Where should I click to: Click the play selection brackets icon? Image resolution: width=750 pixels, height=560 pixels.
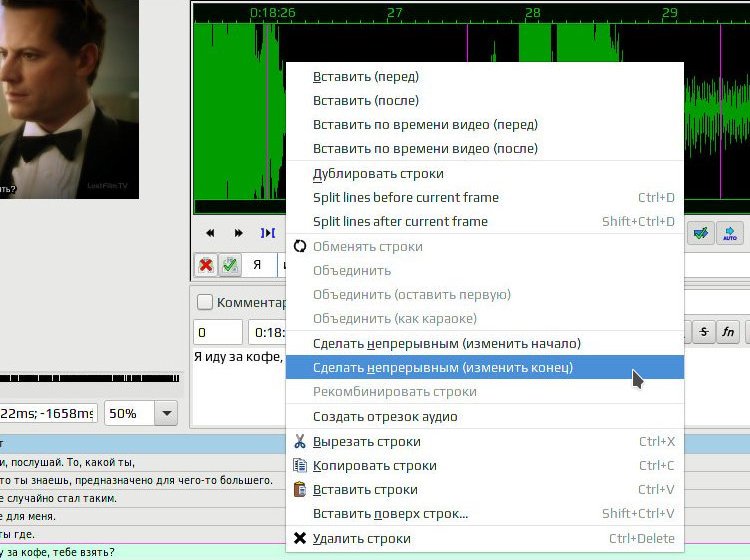coord(267,233)
